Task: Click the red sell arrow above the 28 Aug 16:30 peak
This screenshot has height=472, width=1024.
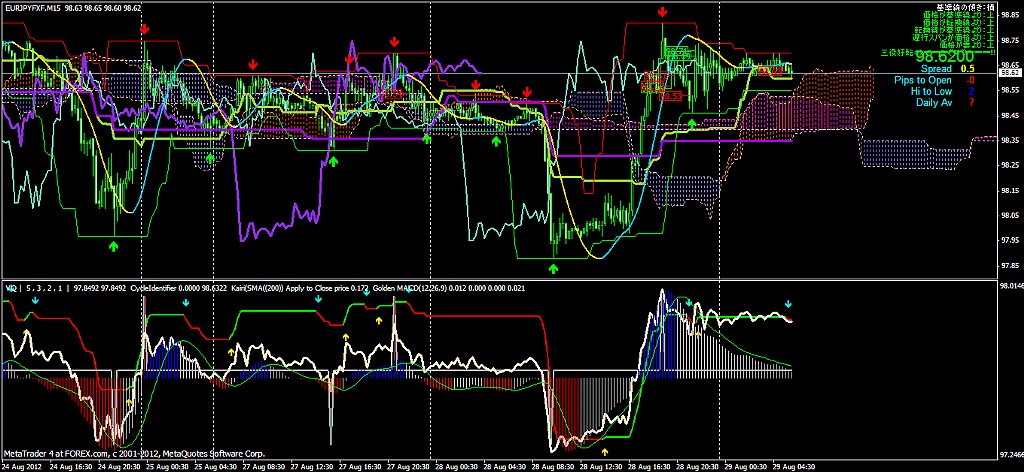Action: click(663, 12)
